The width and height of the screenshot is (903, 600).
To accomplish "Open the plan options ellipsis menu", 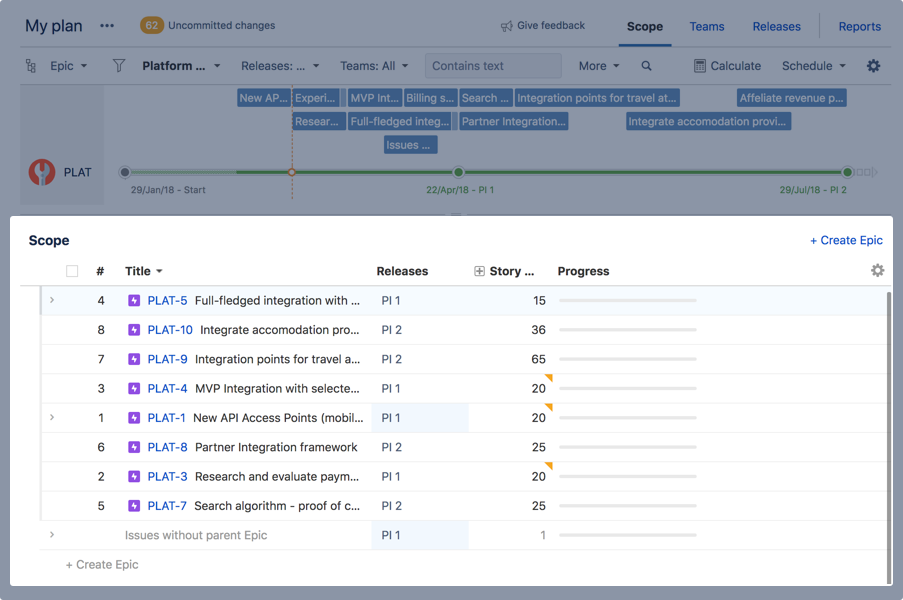I will click(107, 26).
